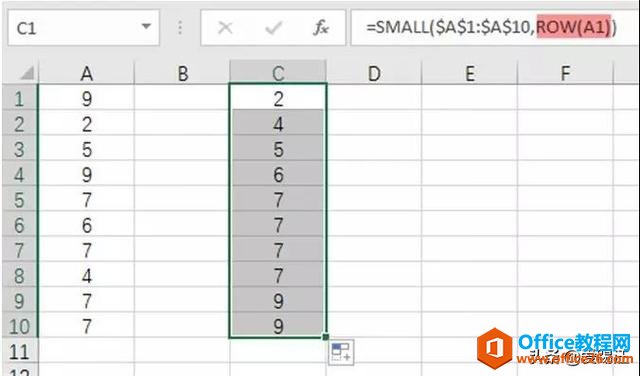The image size is (640, 376).
Task: Click the Select All corner triangle
Action: tap(27, 73)
